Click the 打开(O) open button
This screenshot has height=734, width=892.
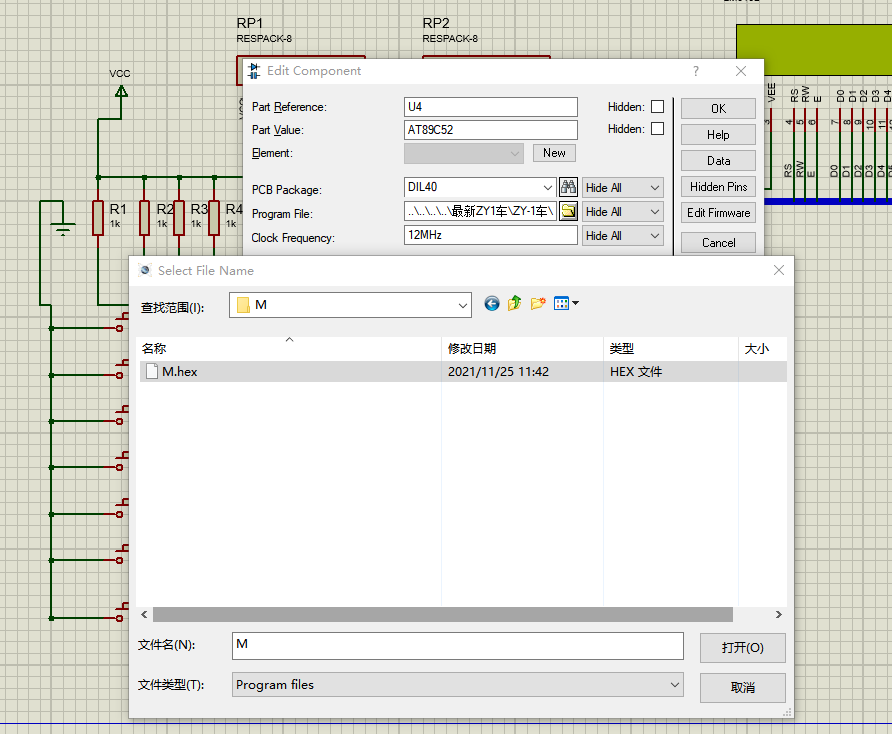point(742,648)
